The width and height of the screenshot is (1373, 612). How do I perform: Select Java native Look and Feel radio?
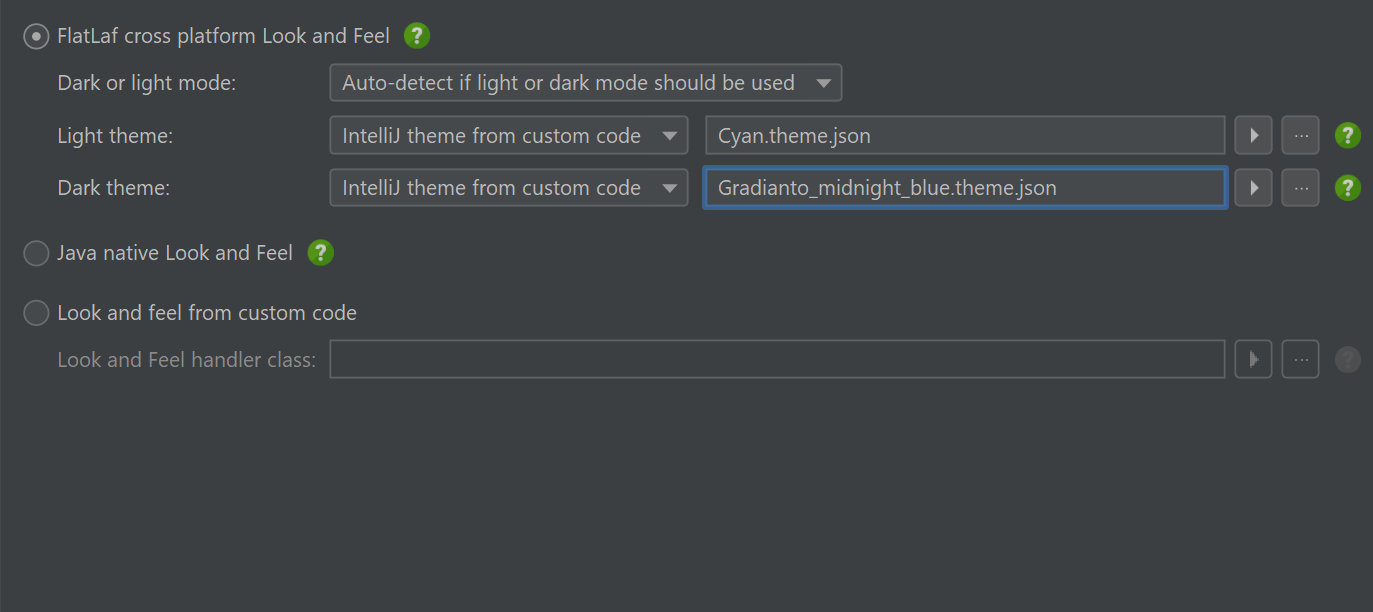(x=36, y=254)
